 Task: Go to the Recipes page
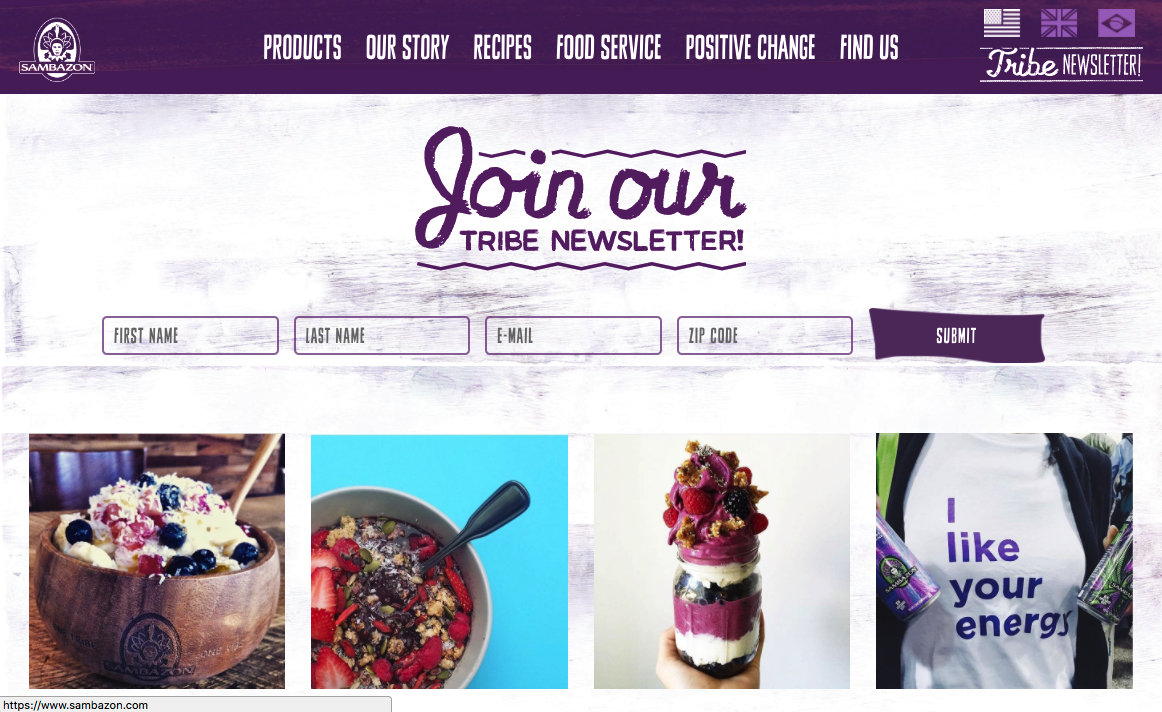point(502,47)
